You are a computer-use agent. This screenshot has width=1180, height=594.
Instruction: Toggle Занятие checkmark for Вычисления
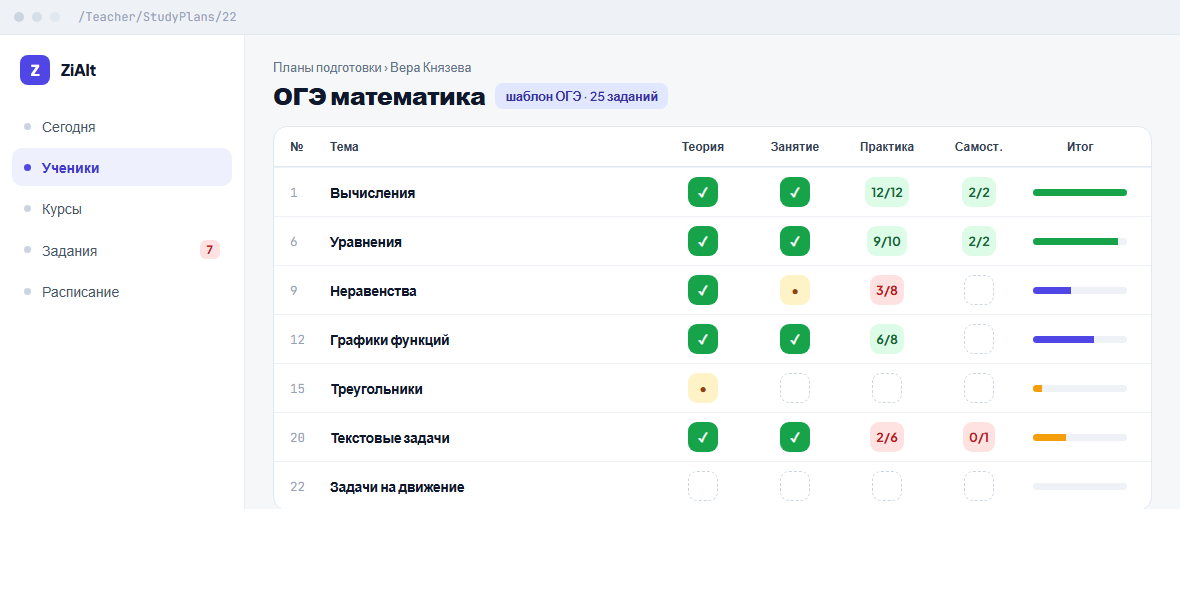point(795,192)
